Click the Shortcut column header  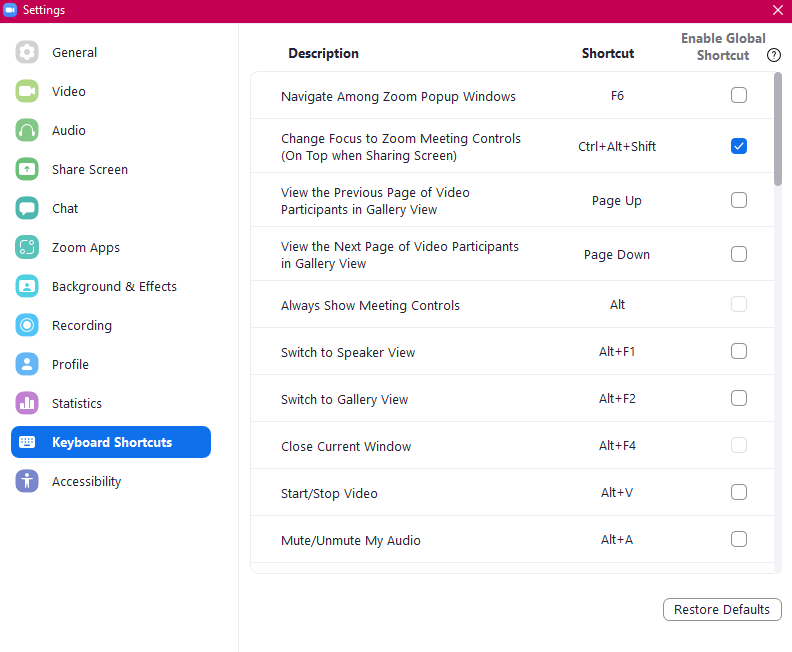point(608,54)
